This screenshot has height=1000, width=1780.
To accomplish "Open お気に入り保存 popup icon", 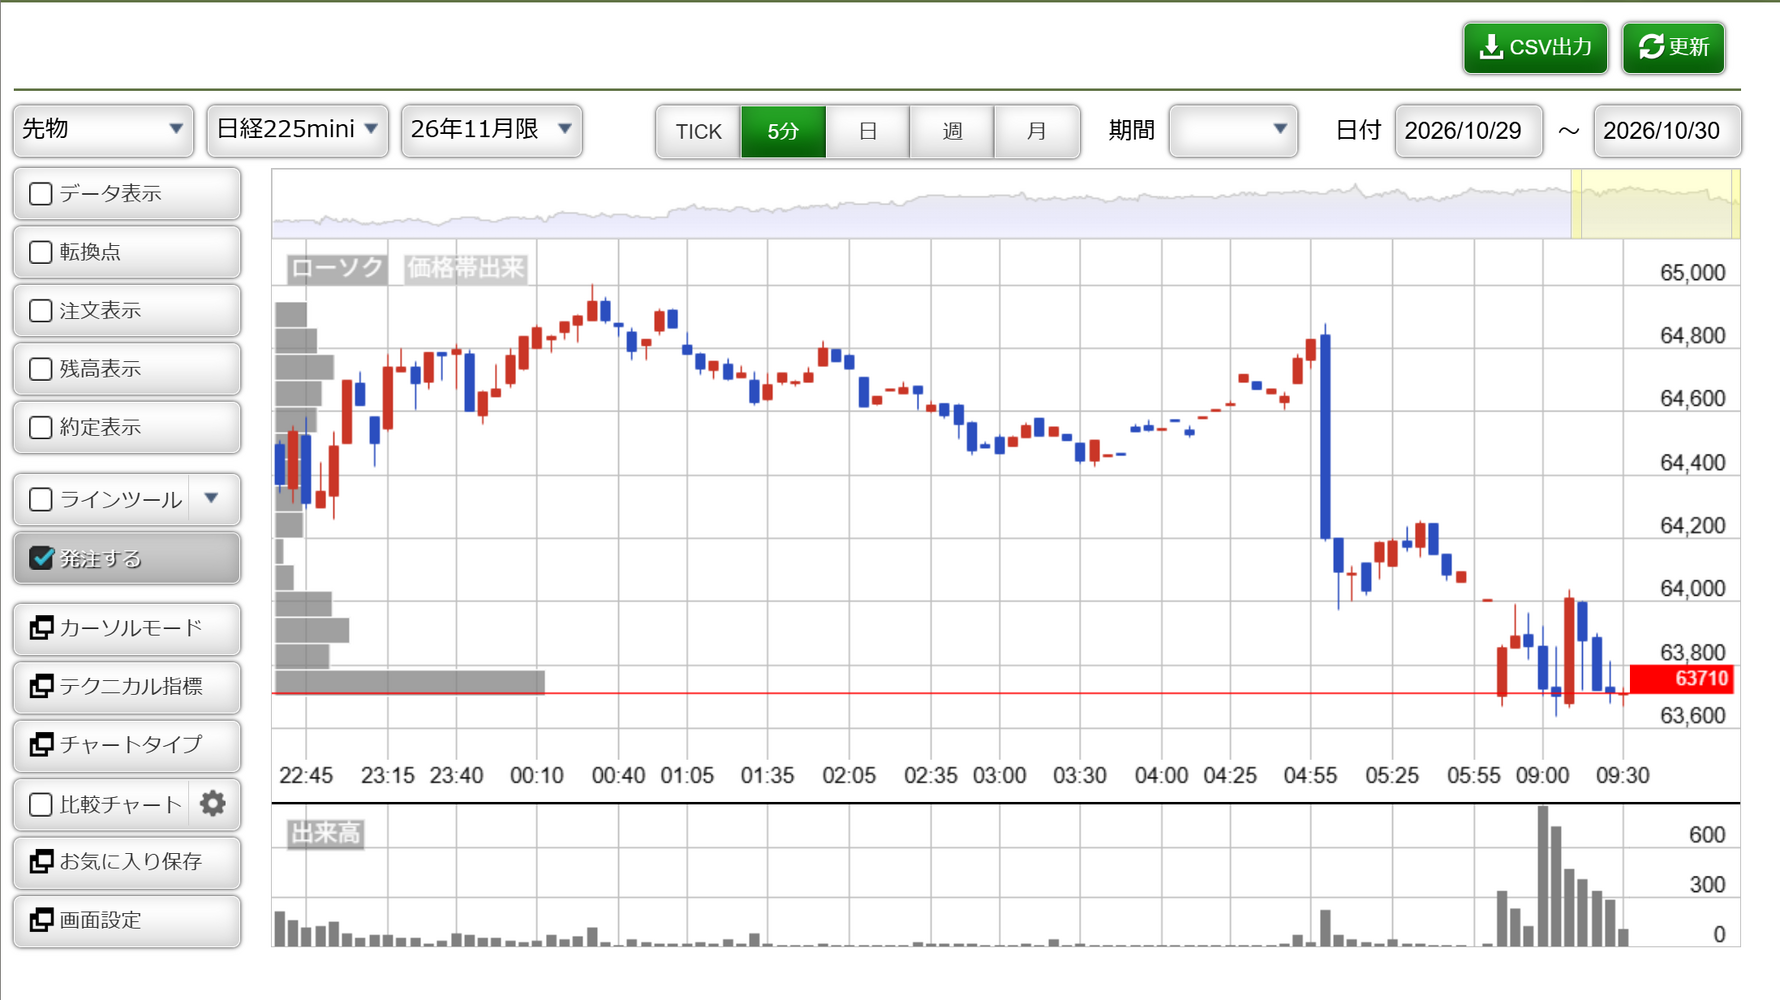I will [x=41, y=862].
